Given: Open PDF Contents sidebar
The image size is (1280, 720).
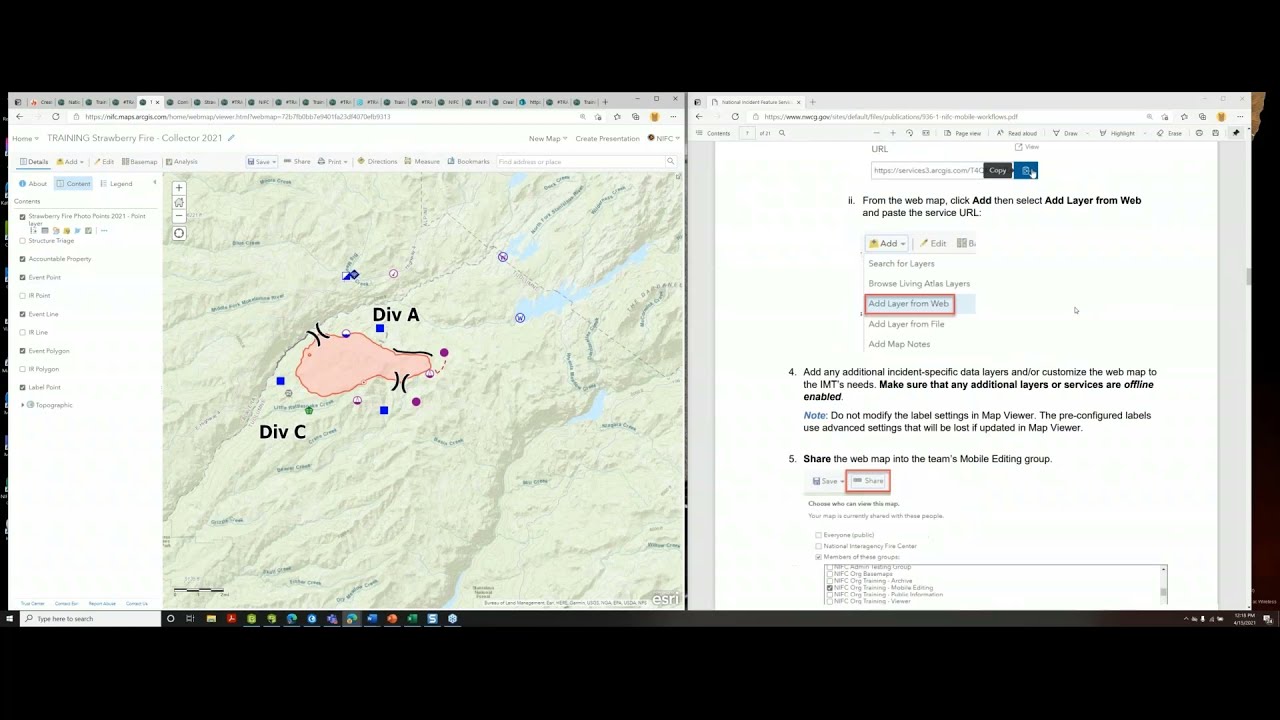Looking at the screenshot, I should point(713,133).
